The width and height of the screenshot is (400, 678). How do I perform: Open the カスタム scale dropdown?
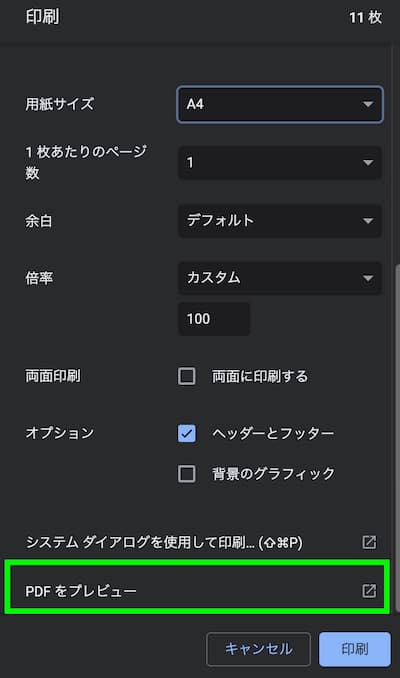tap(280, 278)
